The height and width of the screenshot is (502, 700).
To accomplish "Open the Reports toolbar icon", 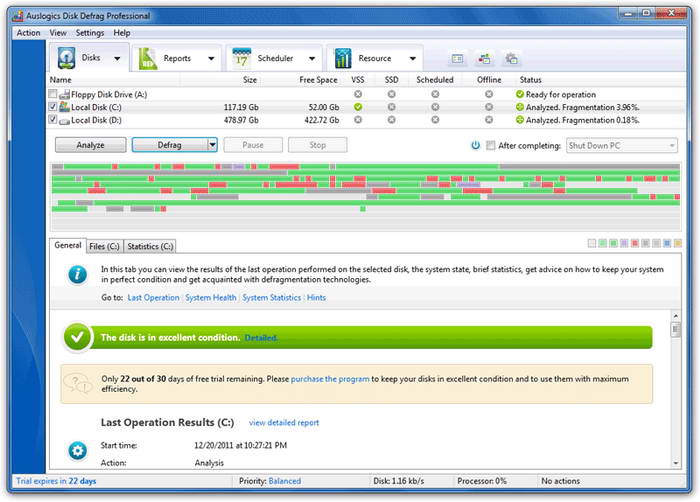I will (x=148, y=59).
